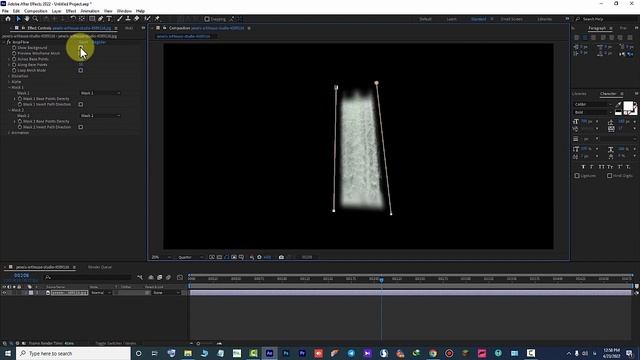
Task: Expand the Distortion group
Action: pyautogui.click(x=9, y=76)
